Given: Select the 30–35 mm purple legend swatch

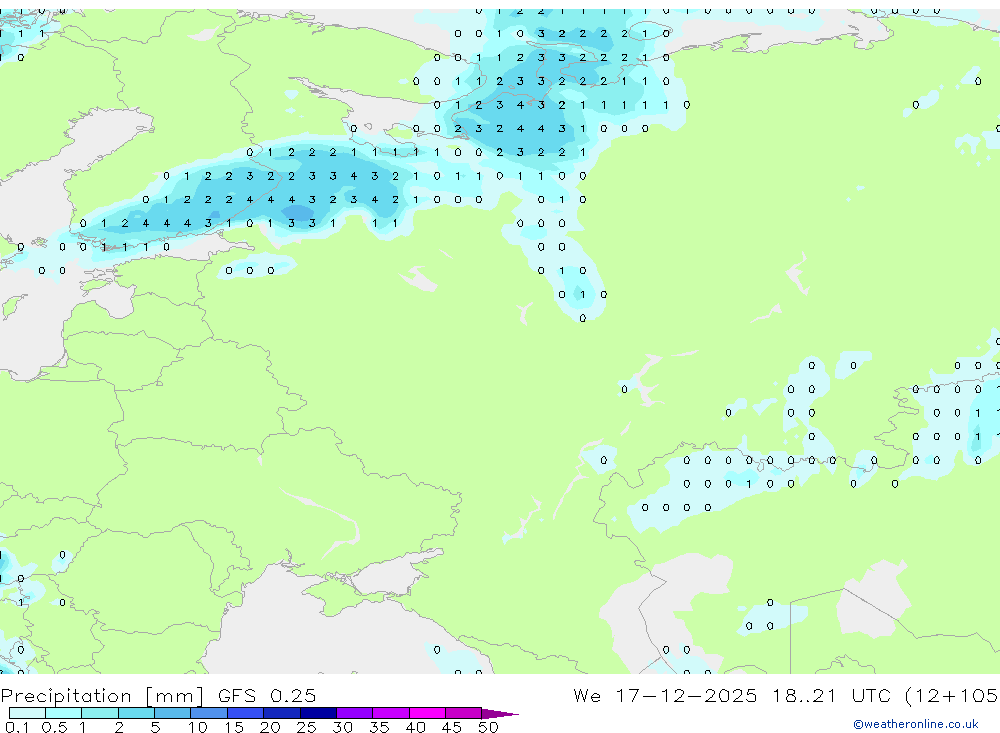Looking at the screenshot, I should [x=355, y=713].
